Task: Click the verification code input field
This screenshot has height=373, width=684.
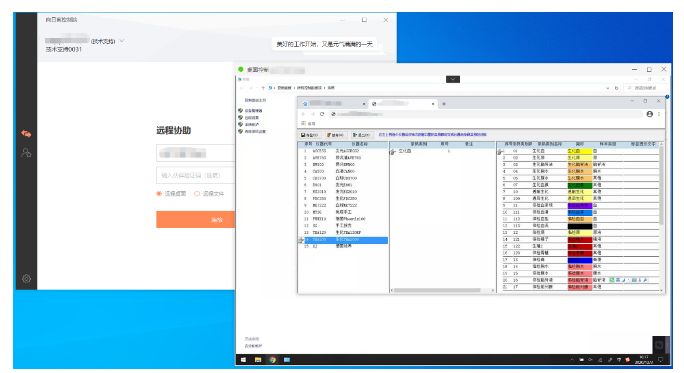Action: click(x=195, y=175)
